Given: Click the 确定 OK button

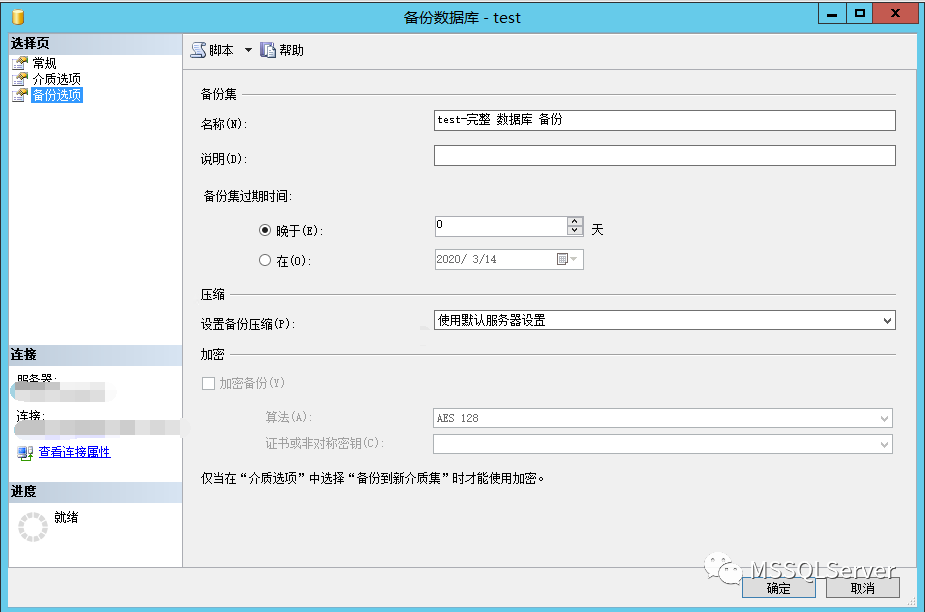Looking at the screenshot, I should point(779,588).
